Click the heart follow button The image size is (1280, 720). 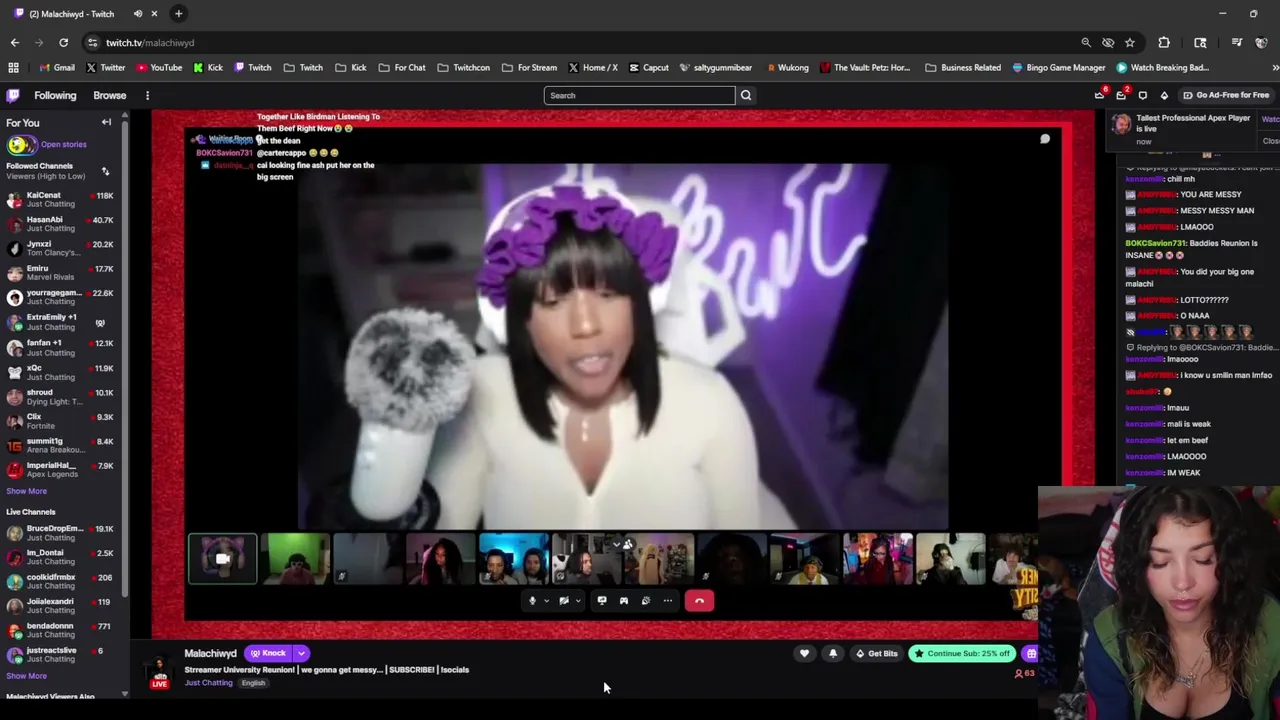point(804,654)
